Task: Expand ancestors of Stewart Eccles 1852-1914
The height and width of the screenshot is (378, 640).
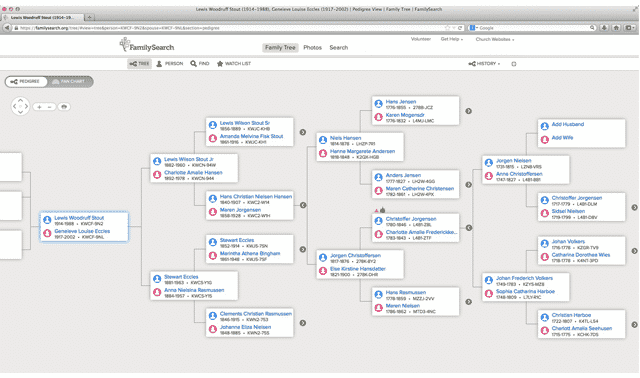Action: (x=303, y=249)
